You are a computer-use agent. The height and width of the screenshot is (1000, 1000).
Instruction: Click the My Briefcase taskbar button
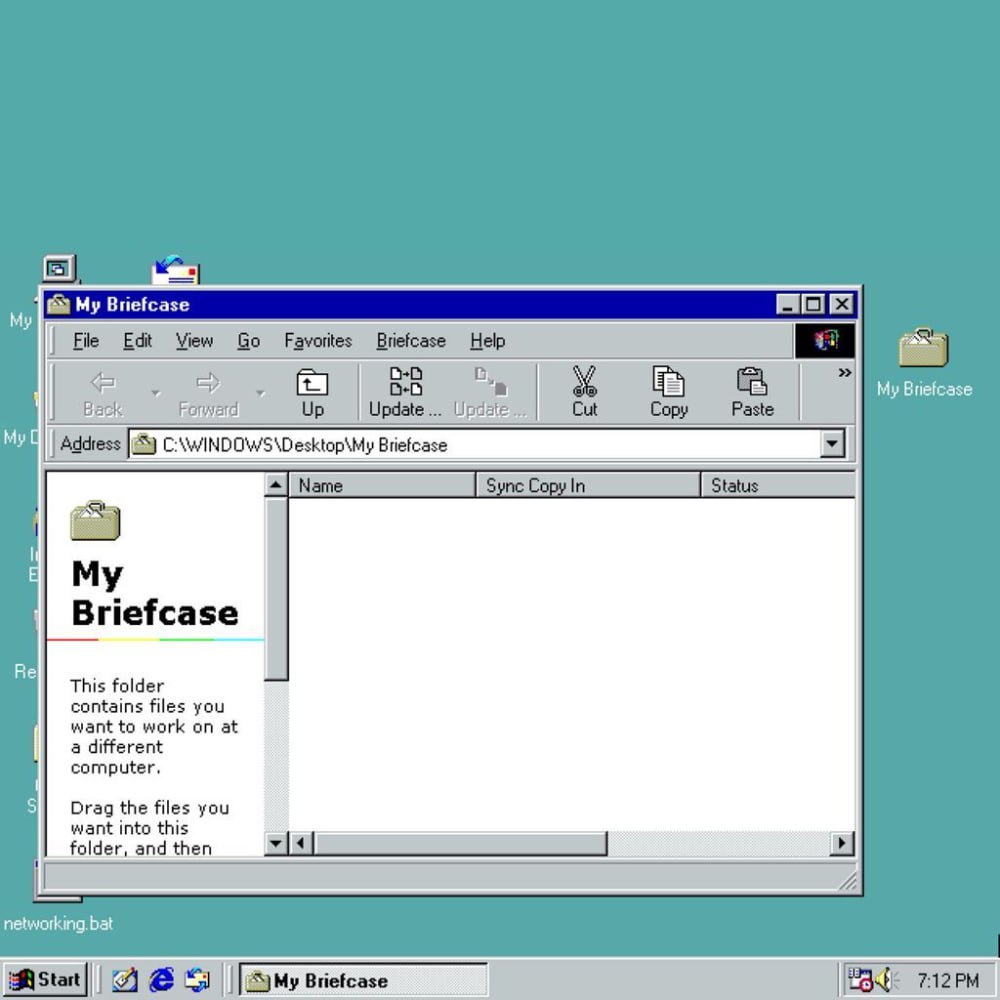pyautogui.click(x=363, y=980)
